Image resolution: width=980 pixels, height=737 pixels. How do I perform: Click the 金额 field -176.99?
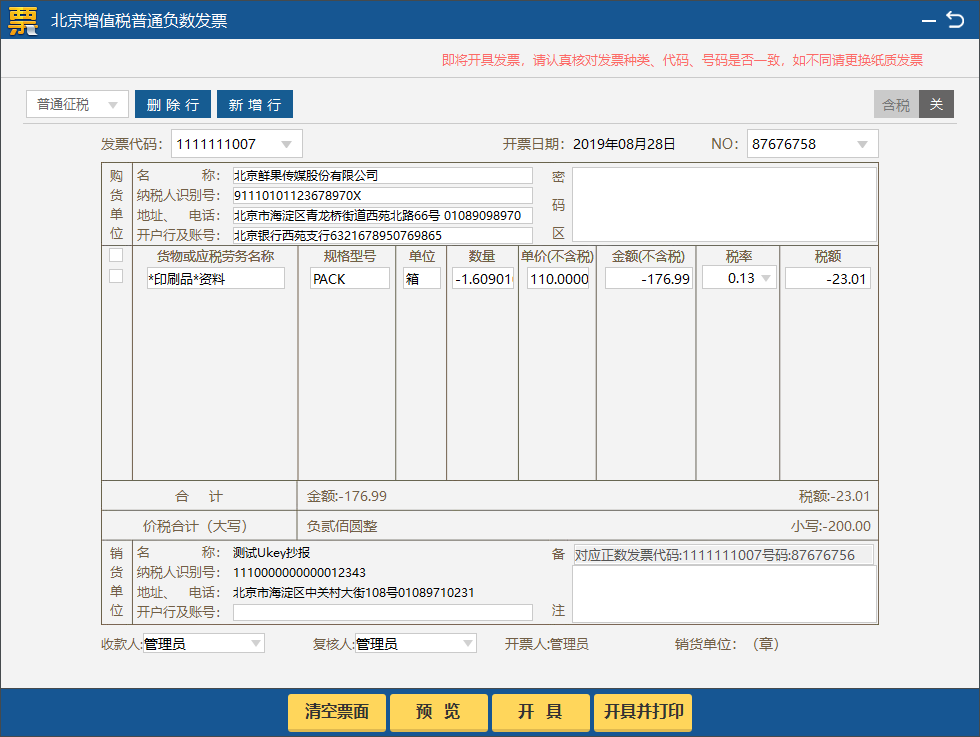pos(649,279)
